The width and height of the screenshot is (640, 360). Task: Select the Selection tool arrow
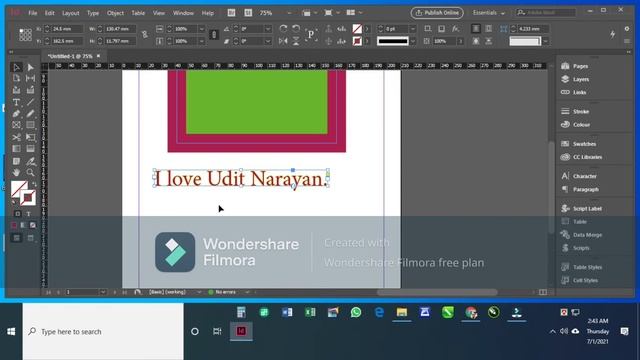pos(16,67)
